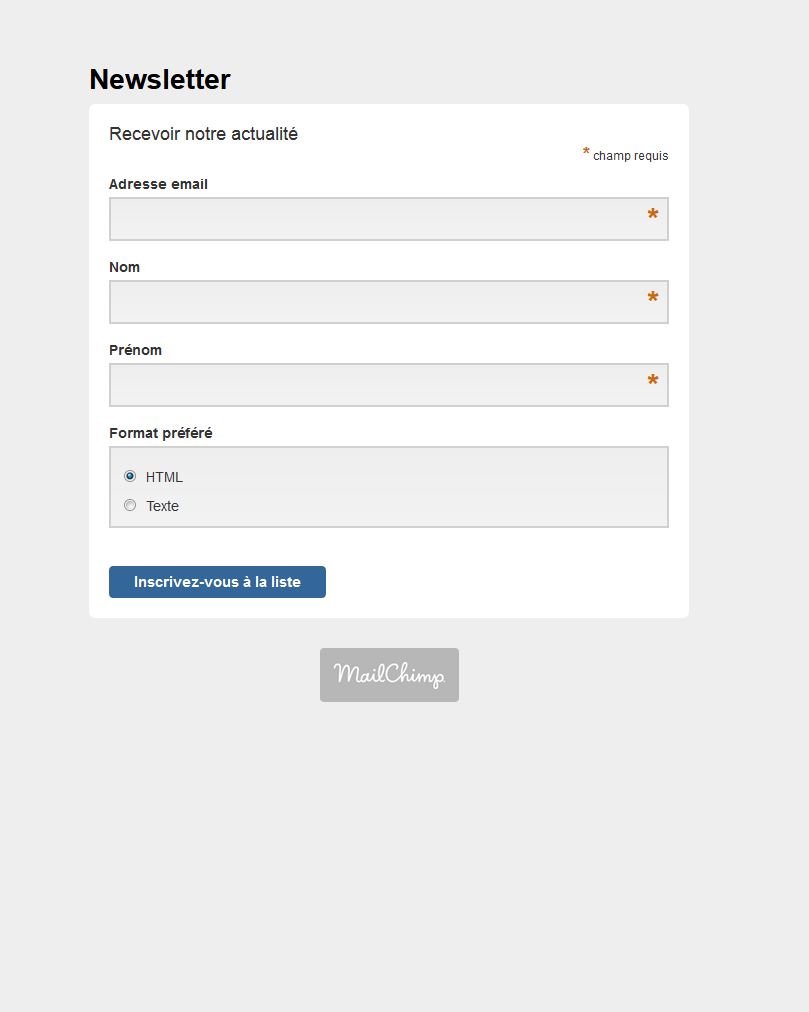Click the Recevoir notre actualité subtitle
The image size is (809, 1012).
pyautogui.click(x=203, y=134)
